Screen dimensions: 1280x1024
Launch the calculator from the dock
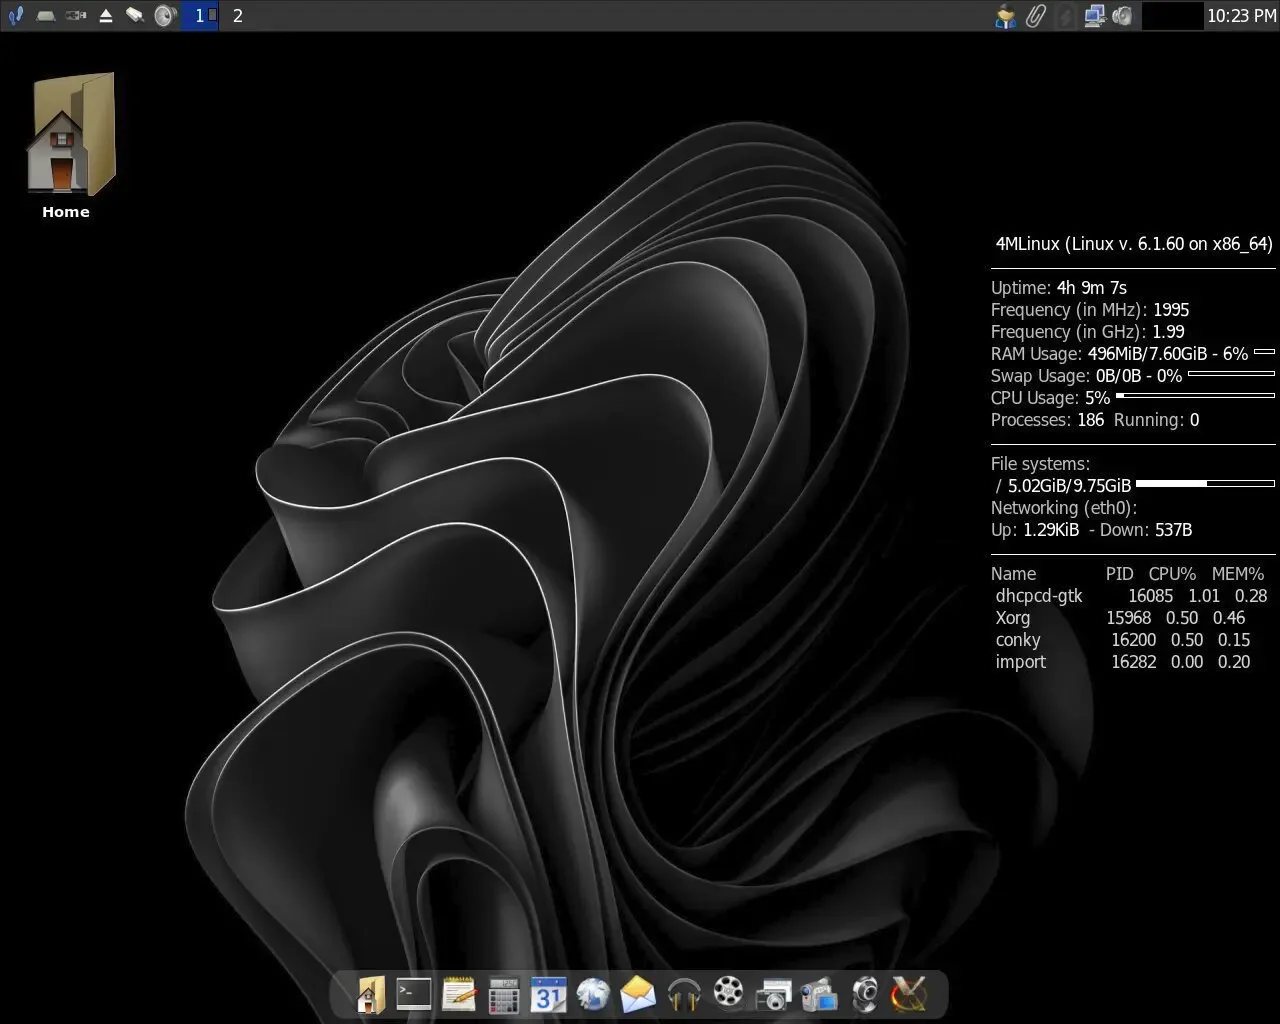(x=503, y=995)
